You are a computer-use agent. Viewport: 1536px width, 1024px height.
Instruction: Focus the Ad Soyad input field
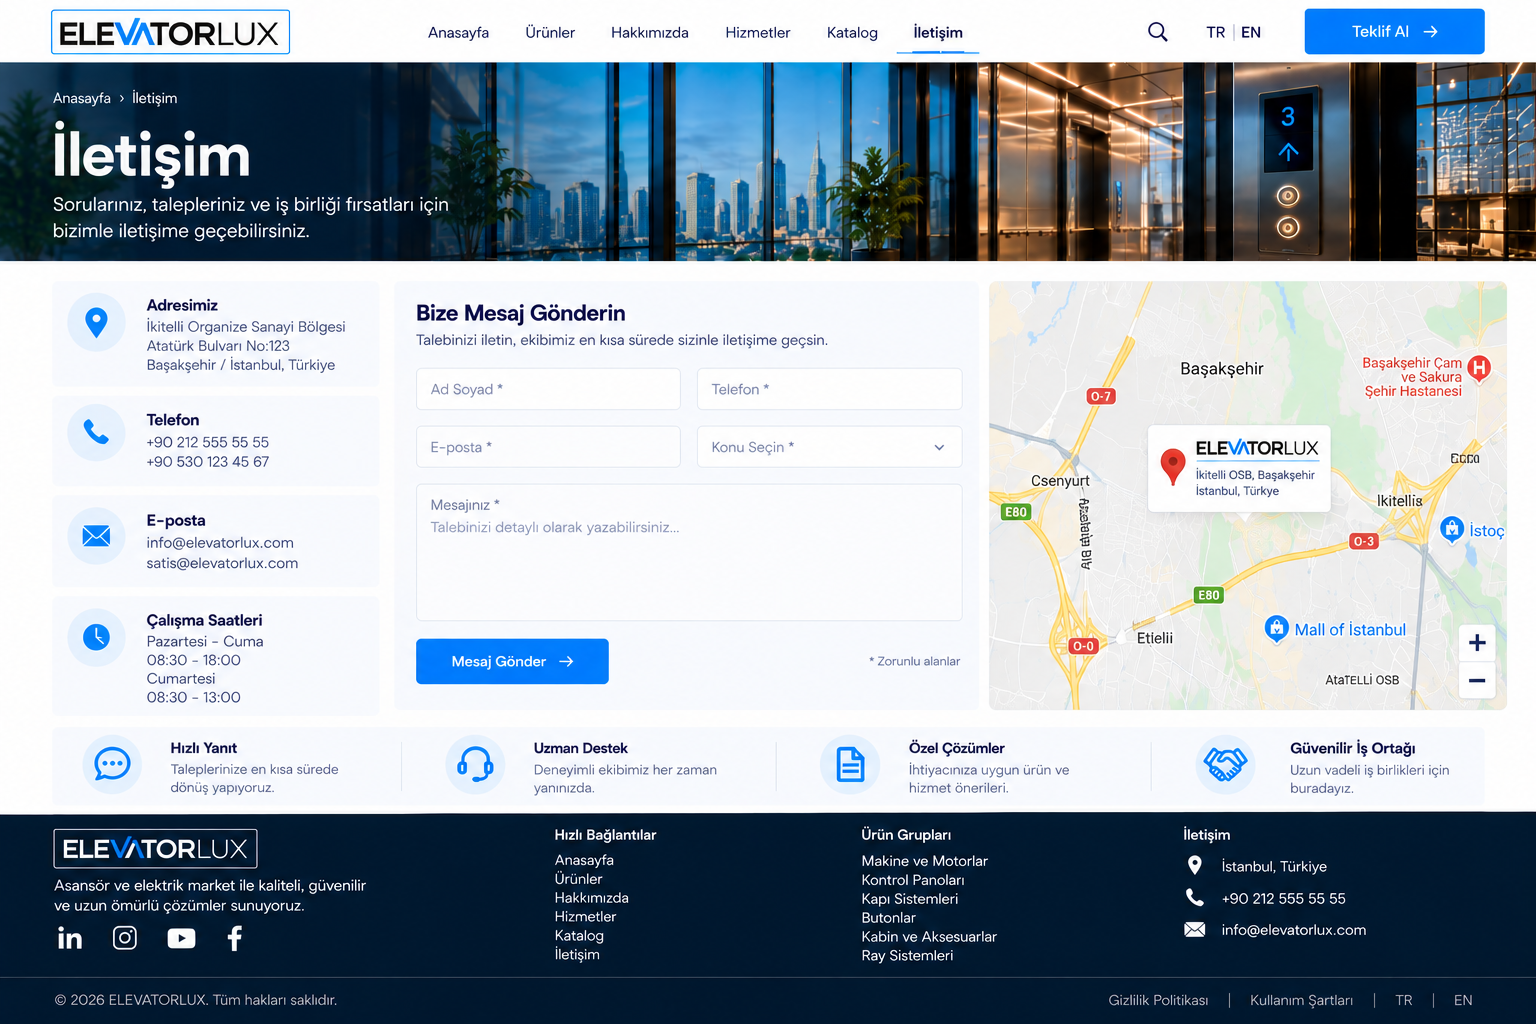548,389
